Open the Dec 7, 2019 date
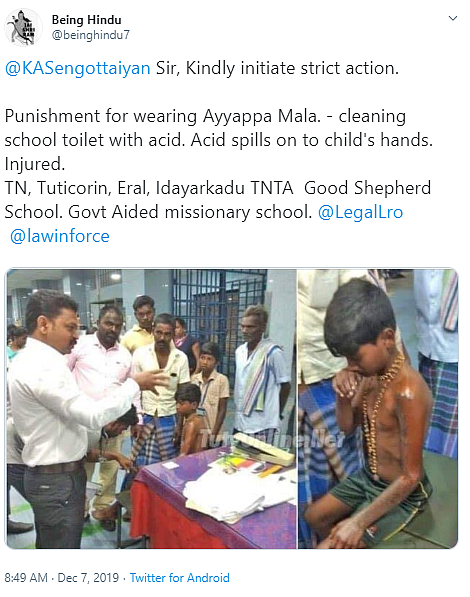Viewport: 470px width, 597px height. point(88,578)
